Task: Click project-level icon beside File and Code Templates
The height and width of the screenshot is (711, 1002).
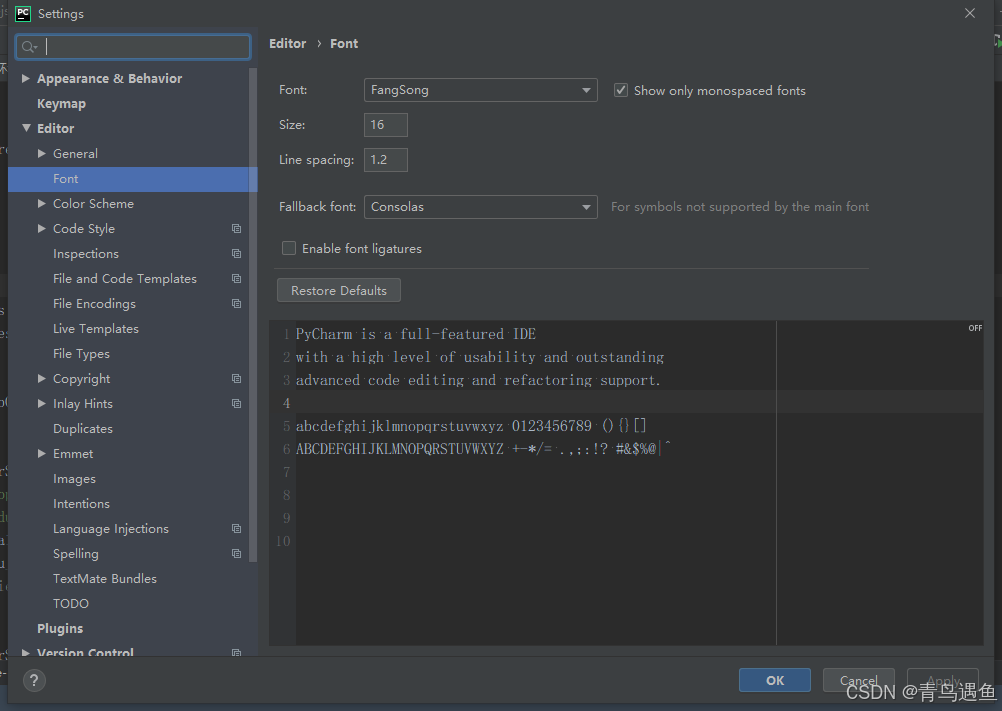Action: coord(236,279)
